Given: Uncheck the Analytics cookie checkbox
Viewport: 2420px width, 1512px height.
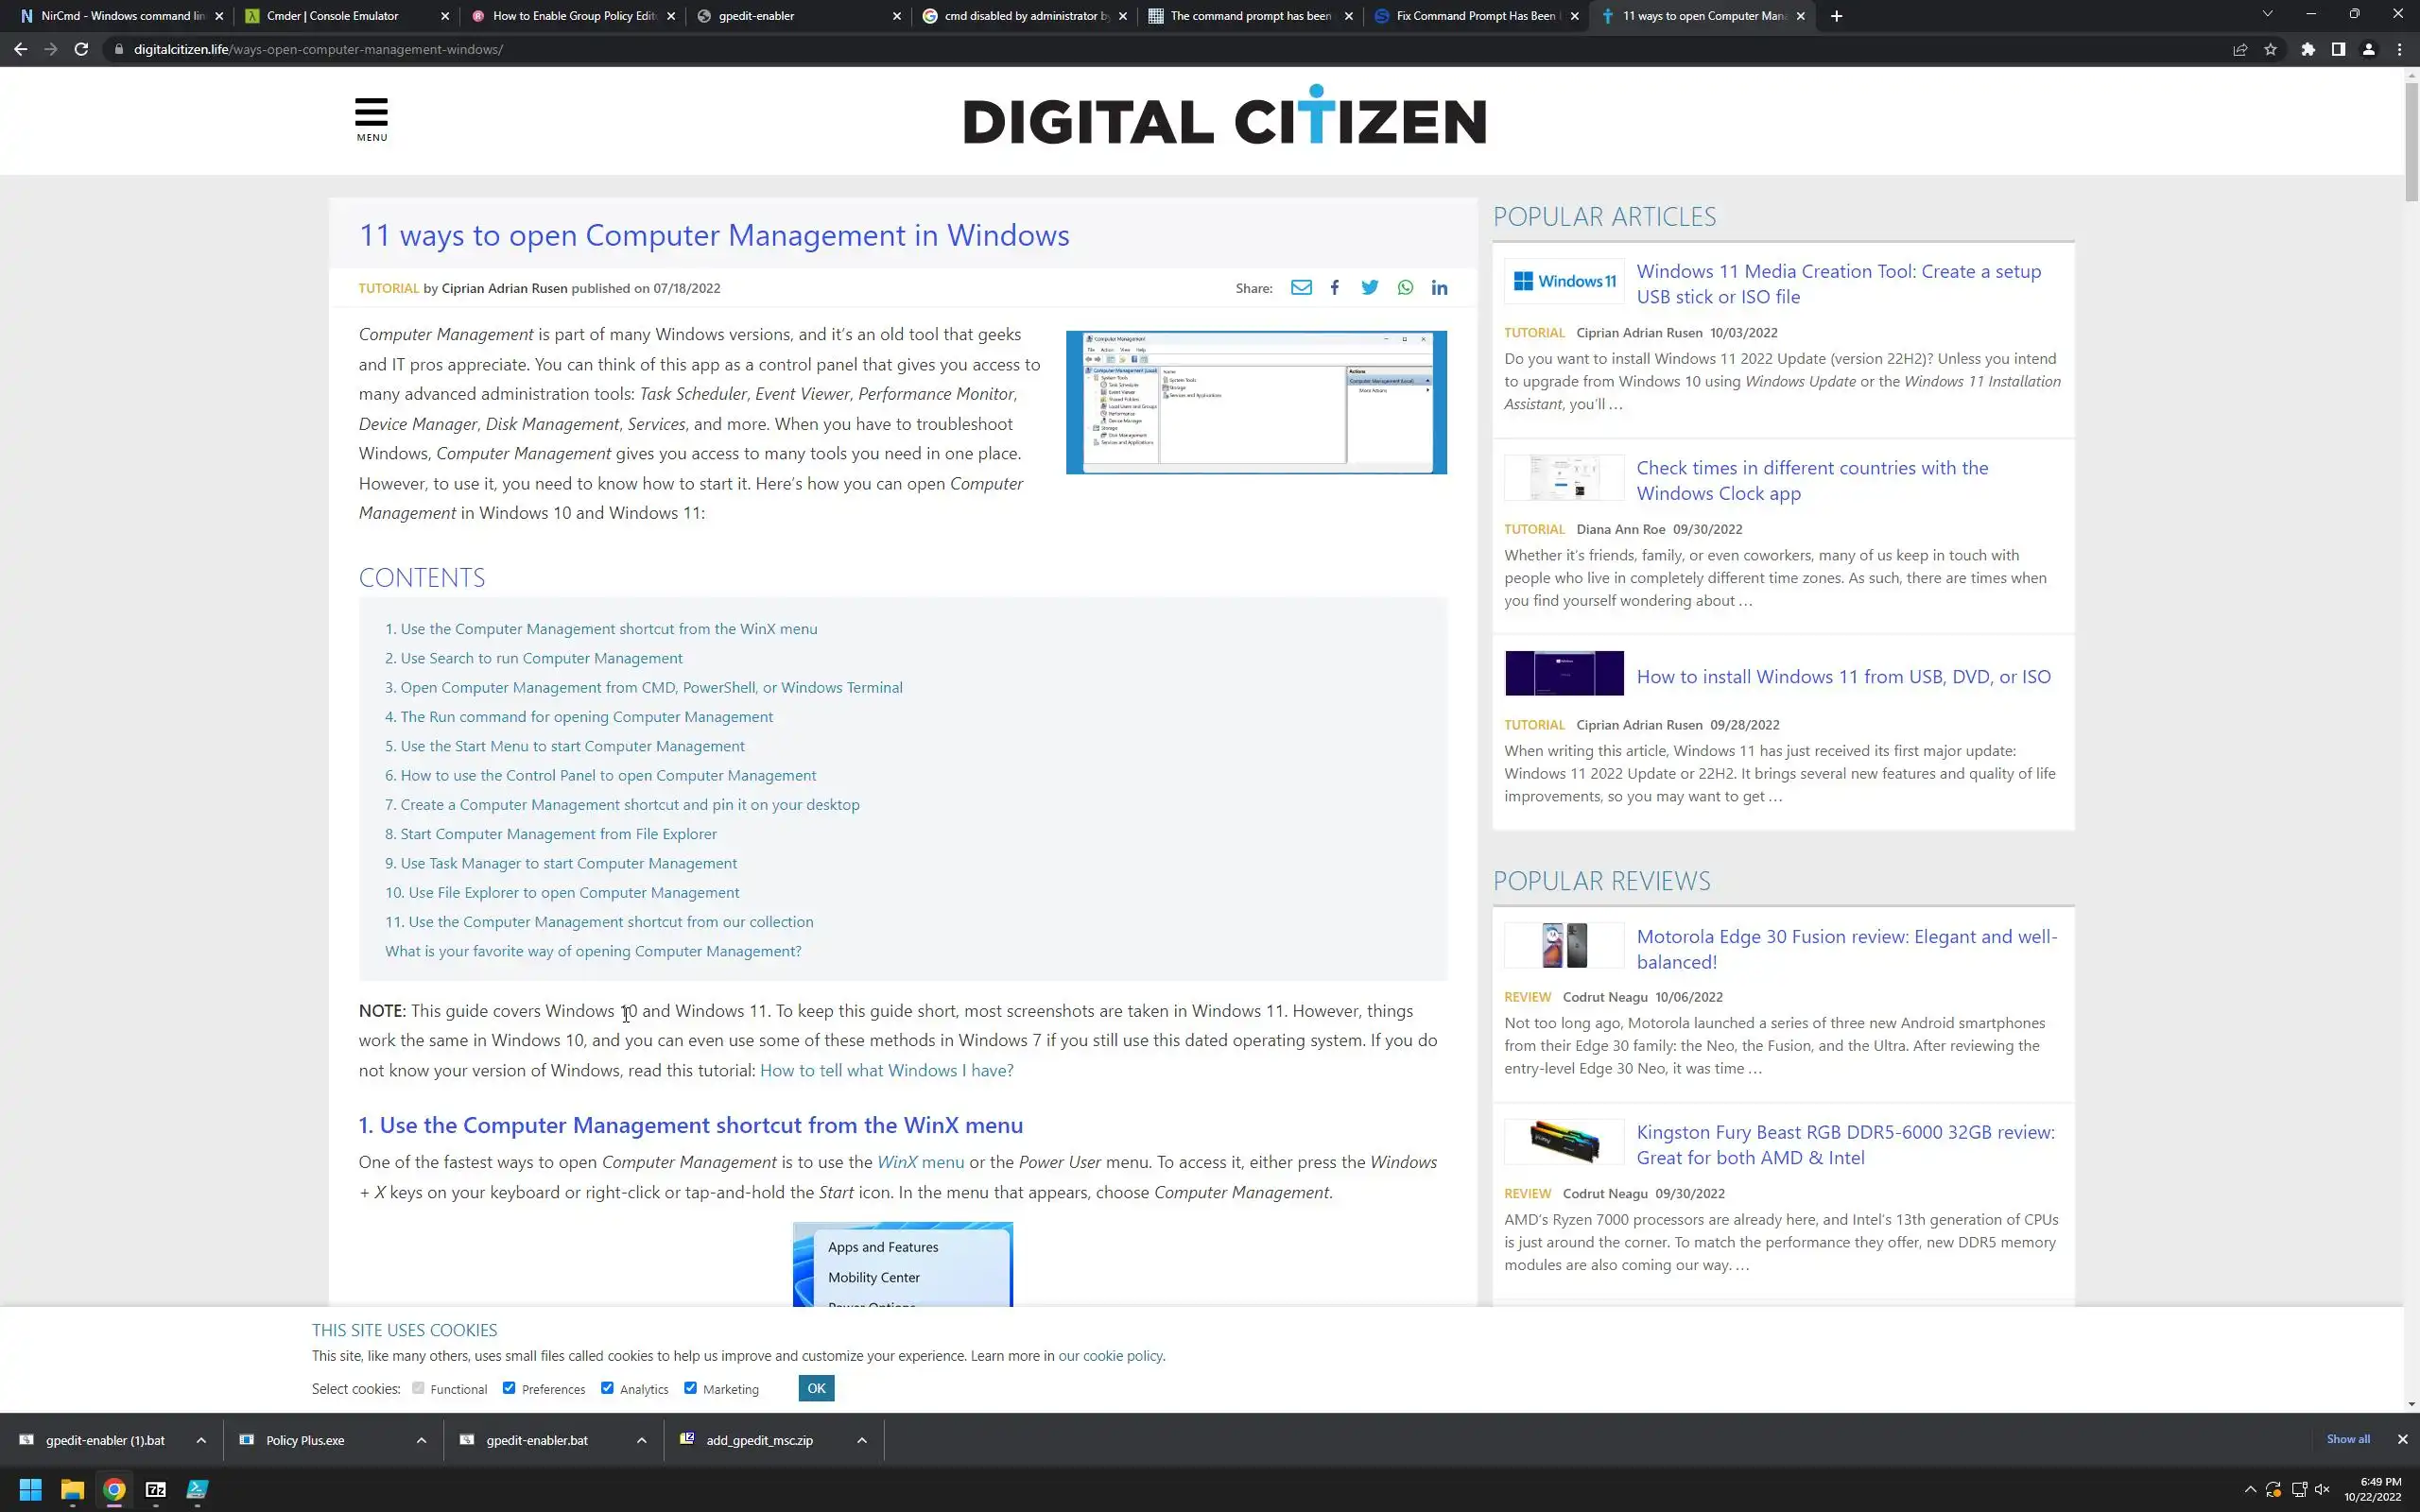Looking at the screenshot, I should 607,1388.
